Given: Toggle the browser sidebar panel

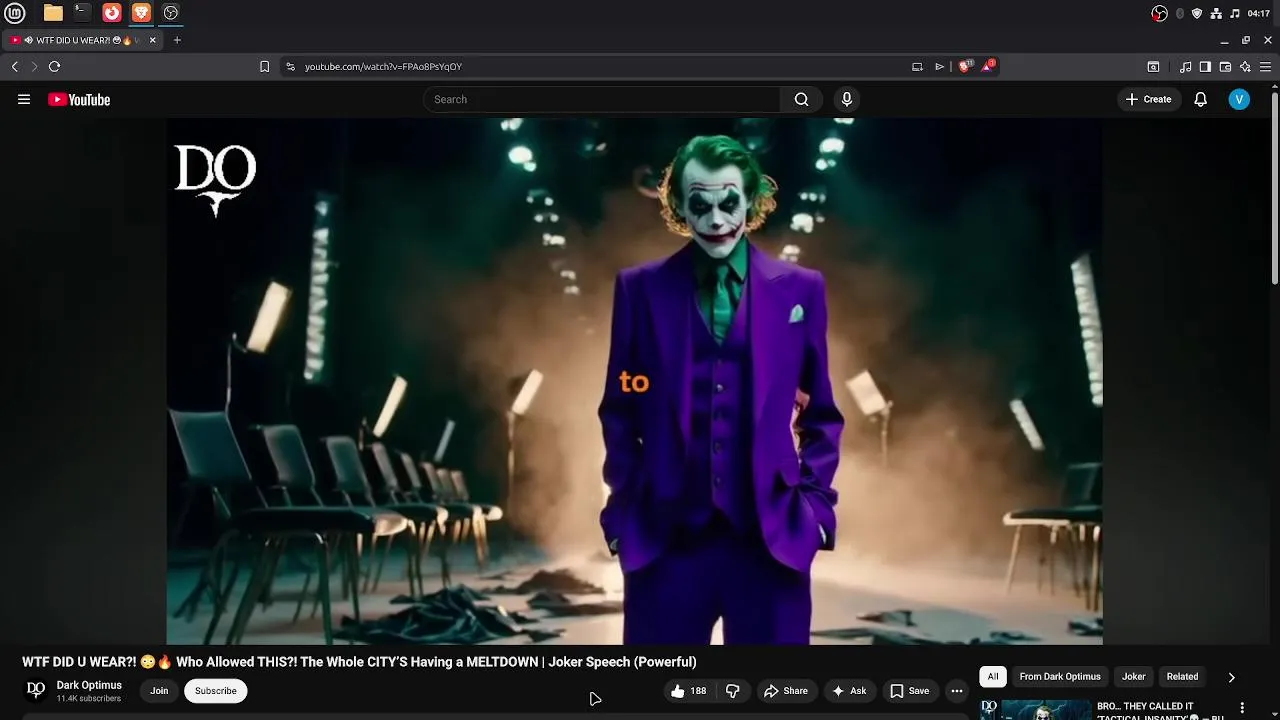Looking at the screenshot, I should [x=1205, y=67].
